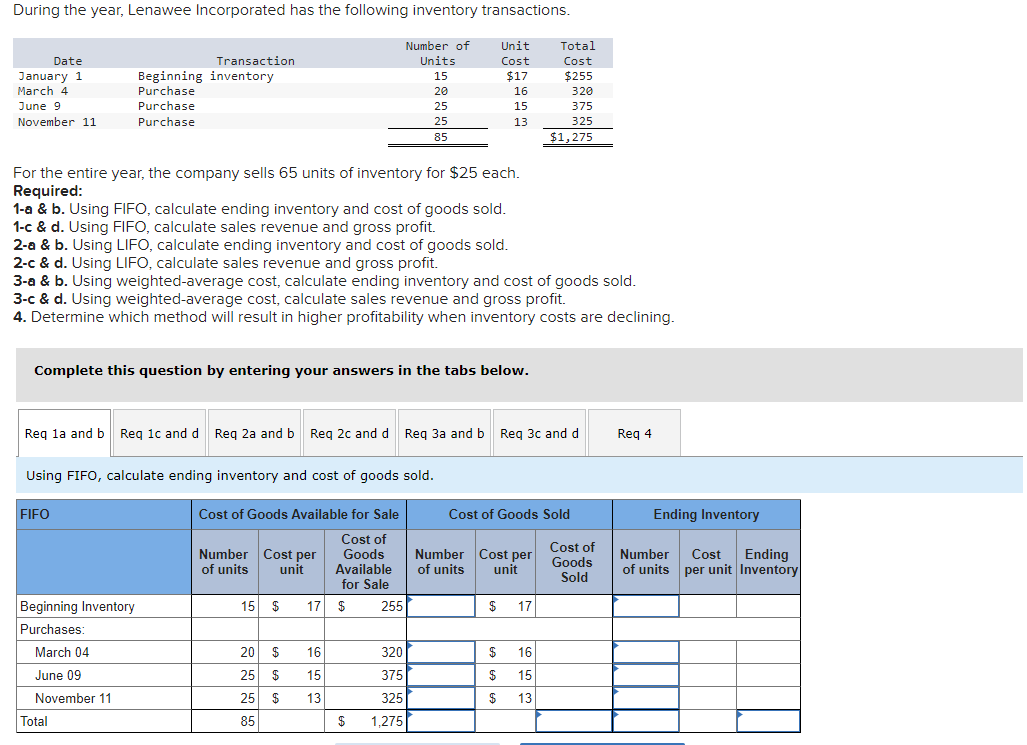
Task: Click June 09 units sold input field
Action: [x=441, y=675]
